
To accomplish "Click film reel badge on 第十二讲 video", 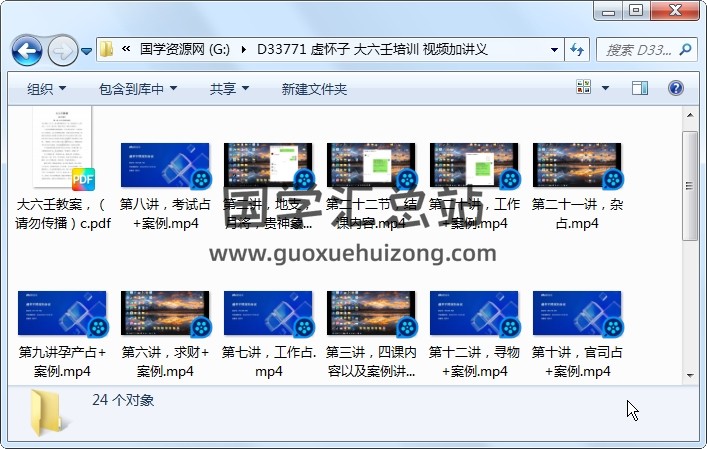I will tap(510, 328).
